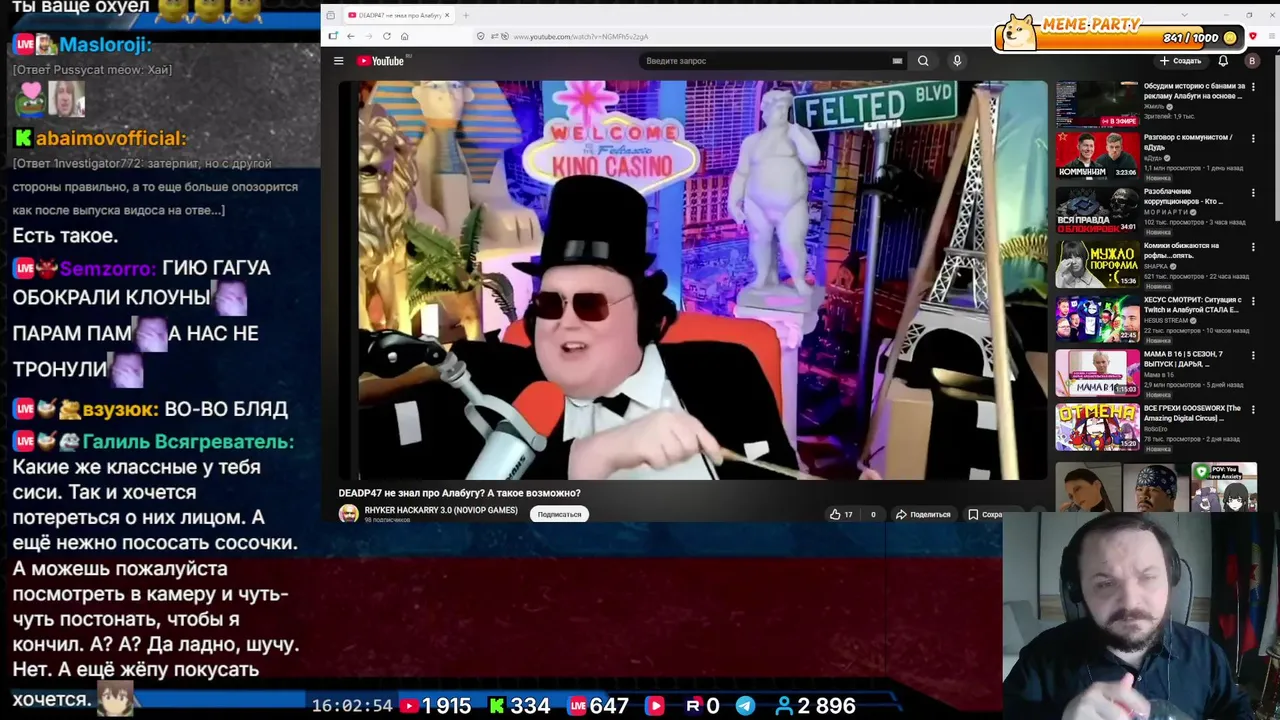Go back with the browser back arrow
The width and height of the screenshot is (1280, 720).
tap(350, 36)
